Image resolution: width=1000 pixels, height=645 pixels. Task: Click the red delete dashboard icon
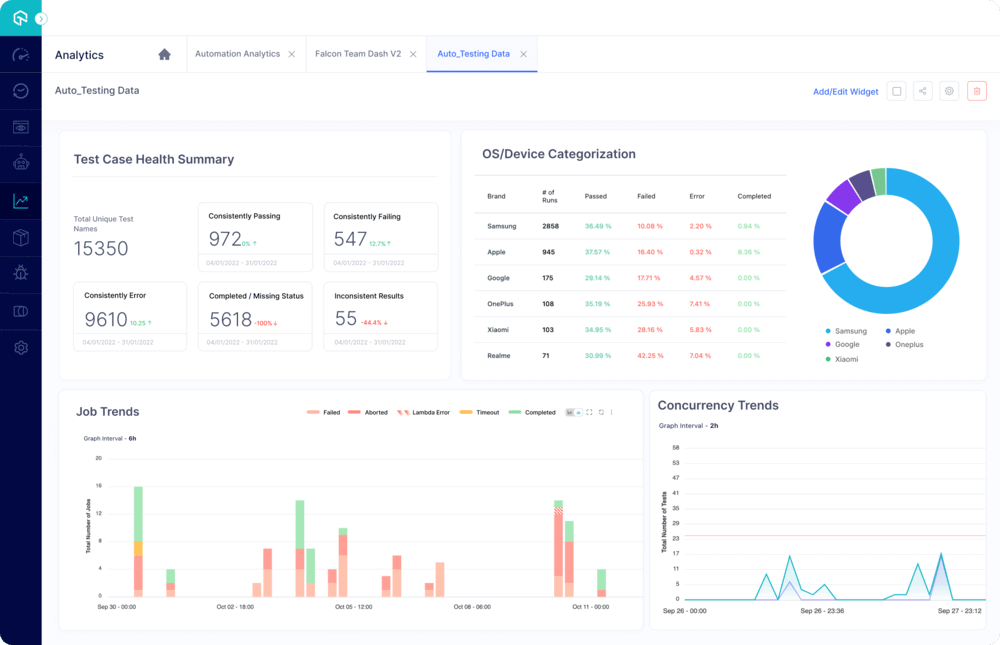pos(976,91)
